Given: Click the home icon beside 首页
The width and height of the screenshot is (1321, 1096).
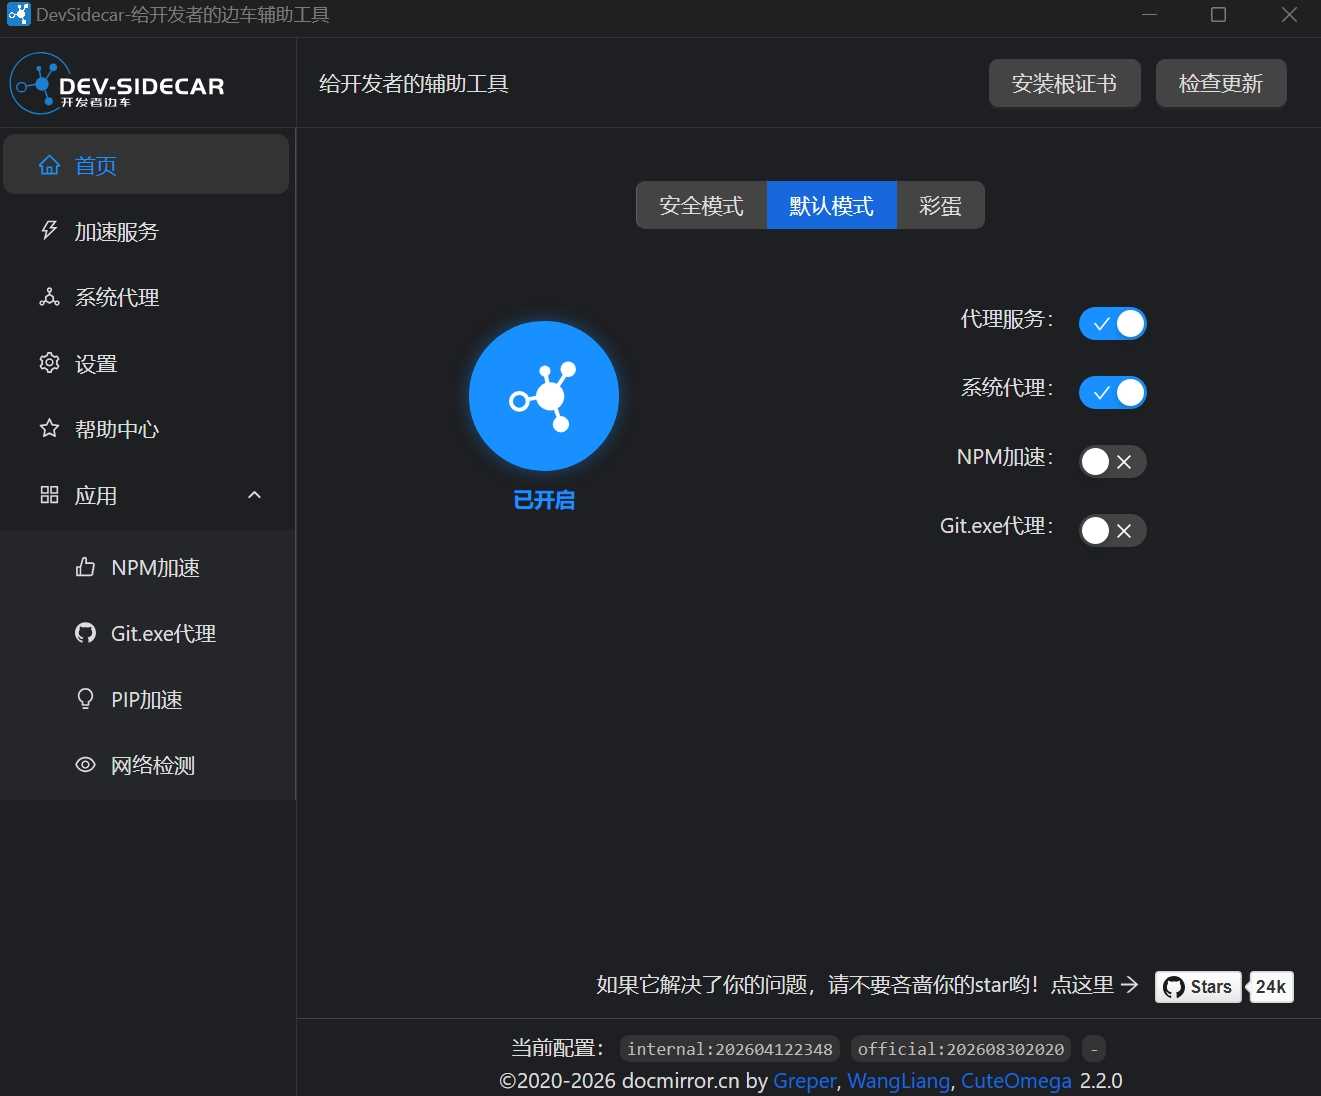Looking at the screenshot, I should click(49, 165).
